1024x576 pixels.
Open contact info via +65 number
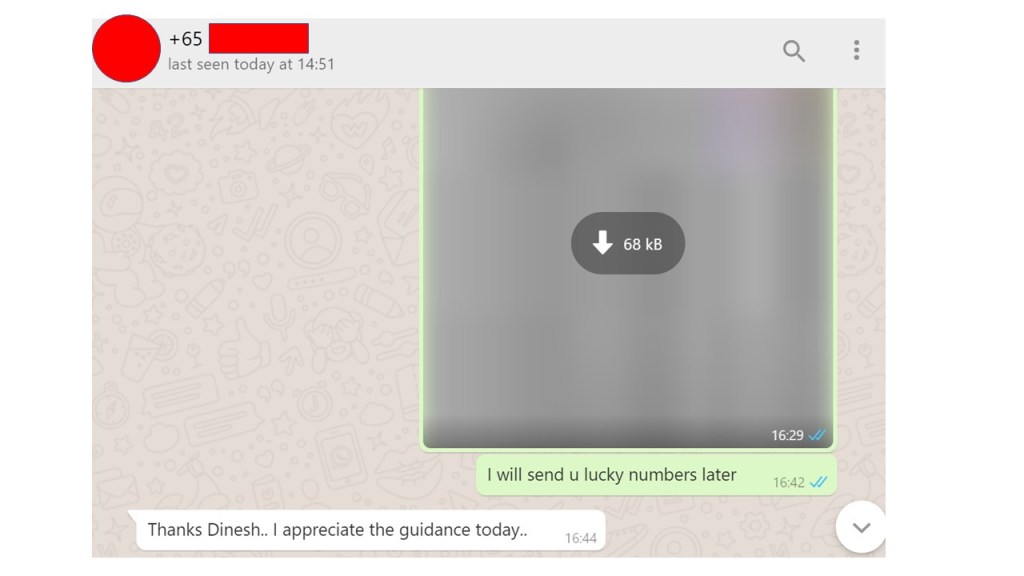click(185, 39)
